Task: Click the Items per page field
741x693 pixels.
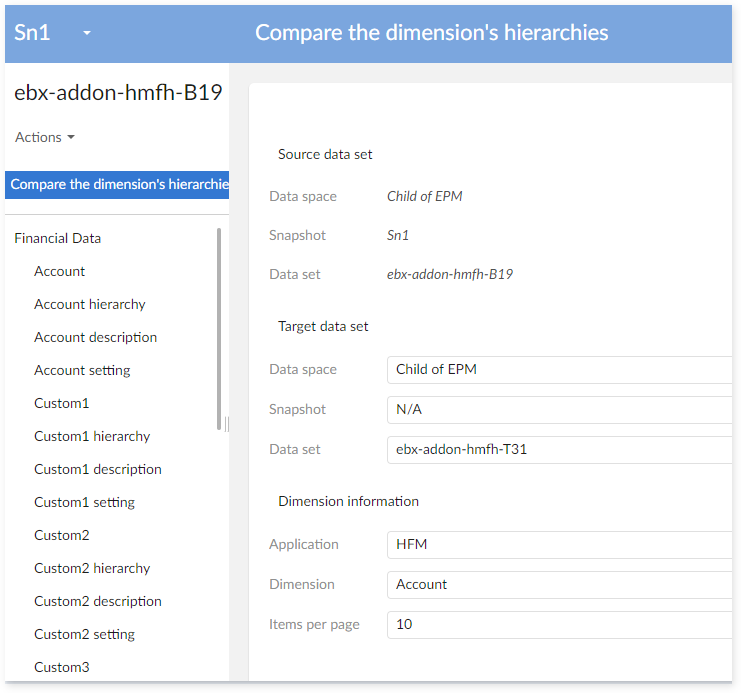Action: (558, 624)
